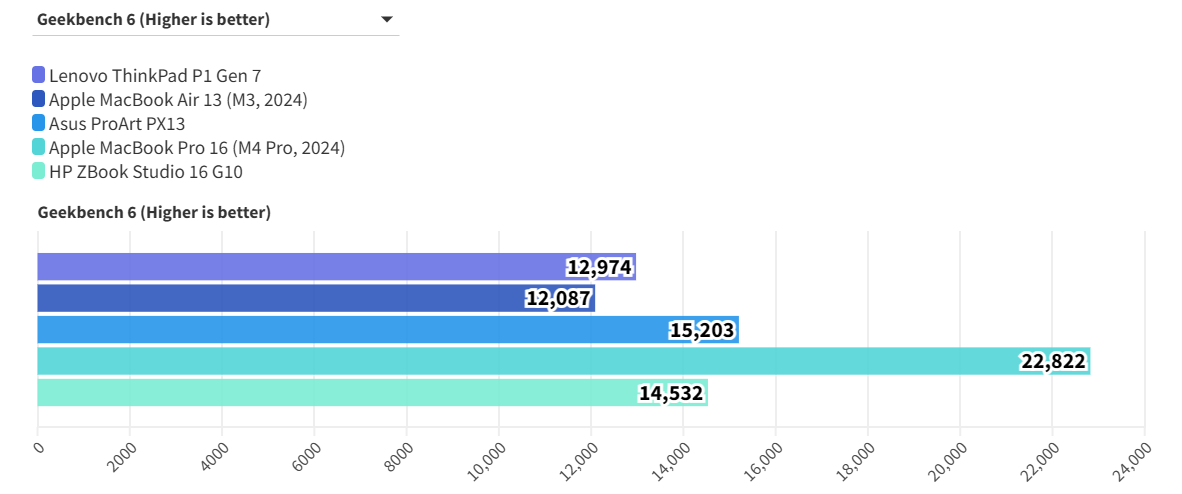The height and width of the screenshot is (494, 1182).
Task: Click the Lenovo ThinkPad bar showing 12,974
Action: 300,267
